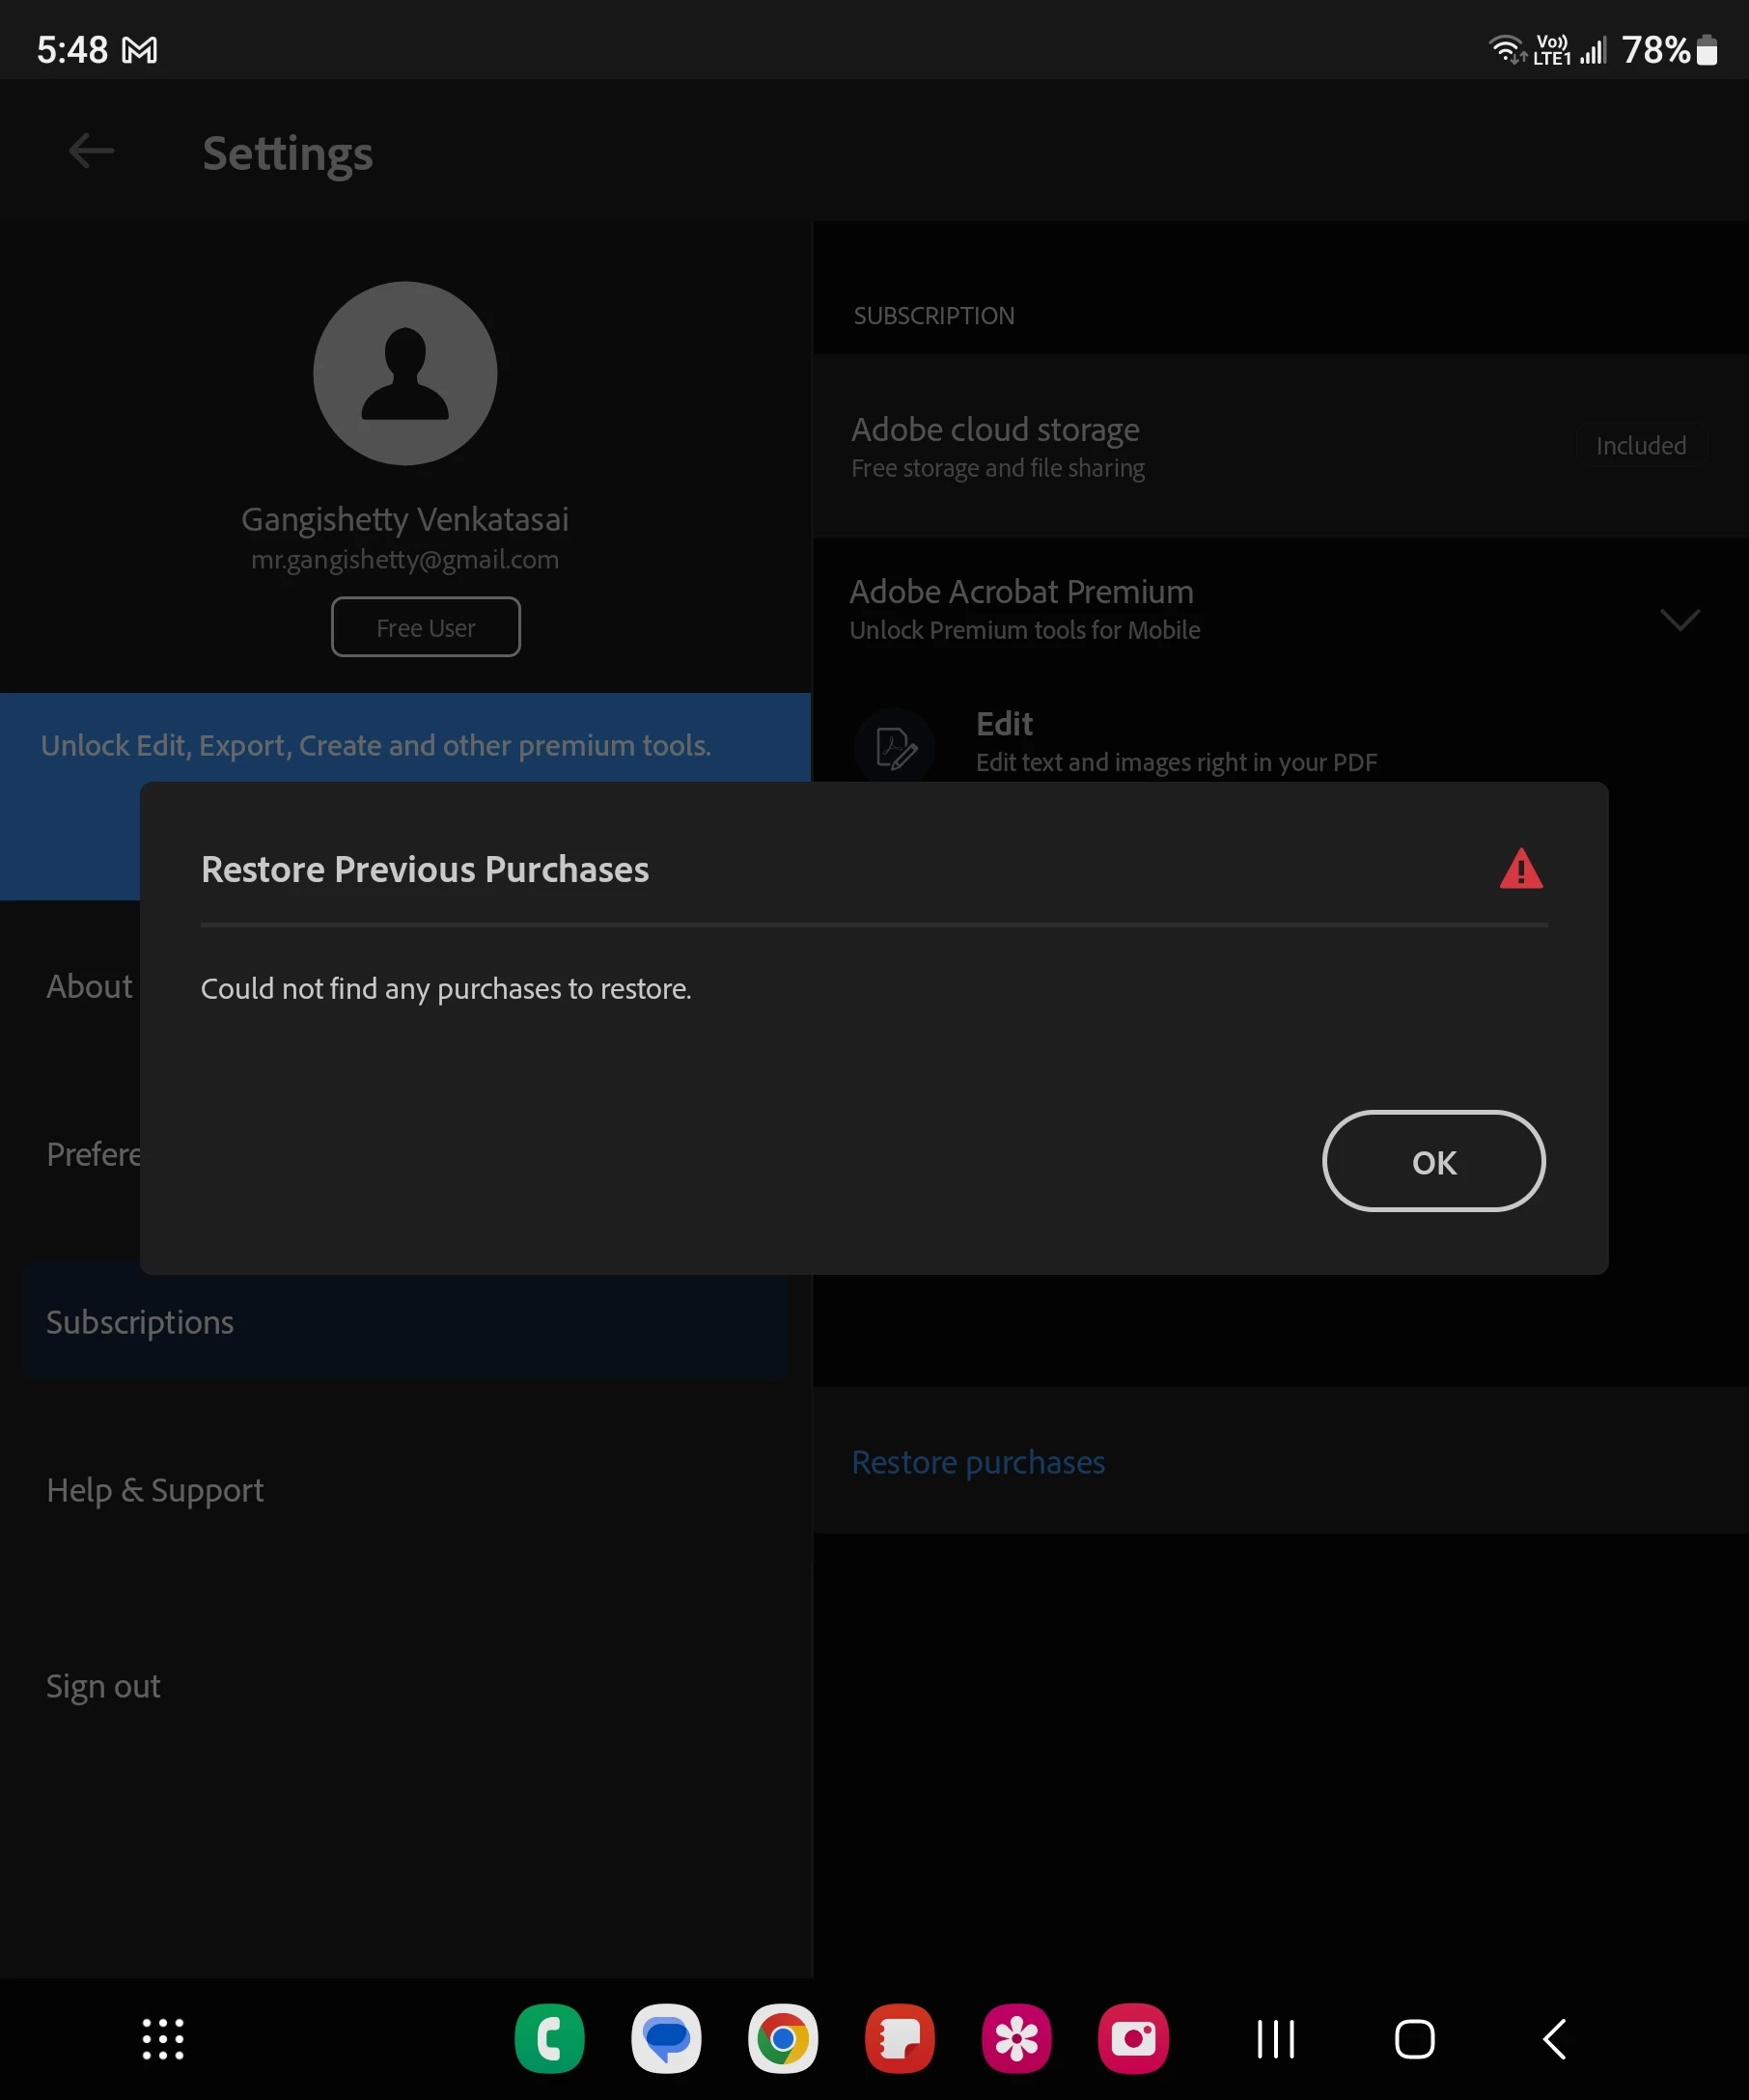Viewport: 1749px width, 2100px height.
Task: Select the Subscriptions menu item
Action: tap(405, 1322)
